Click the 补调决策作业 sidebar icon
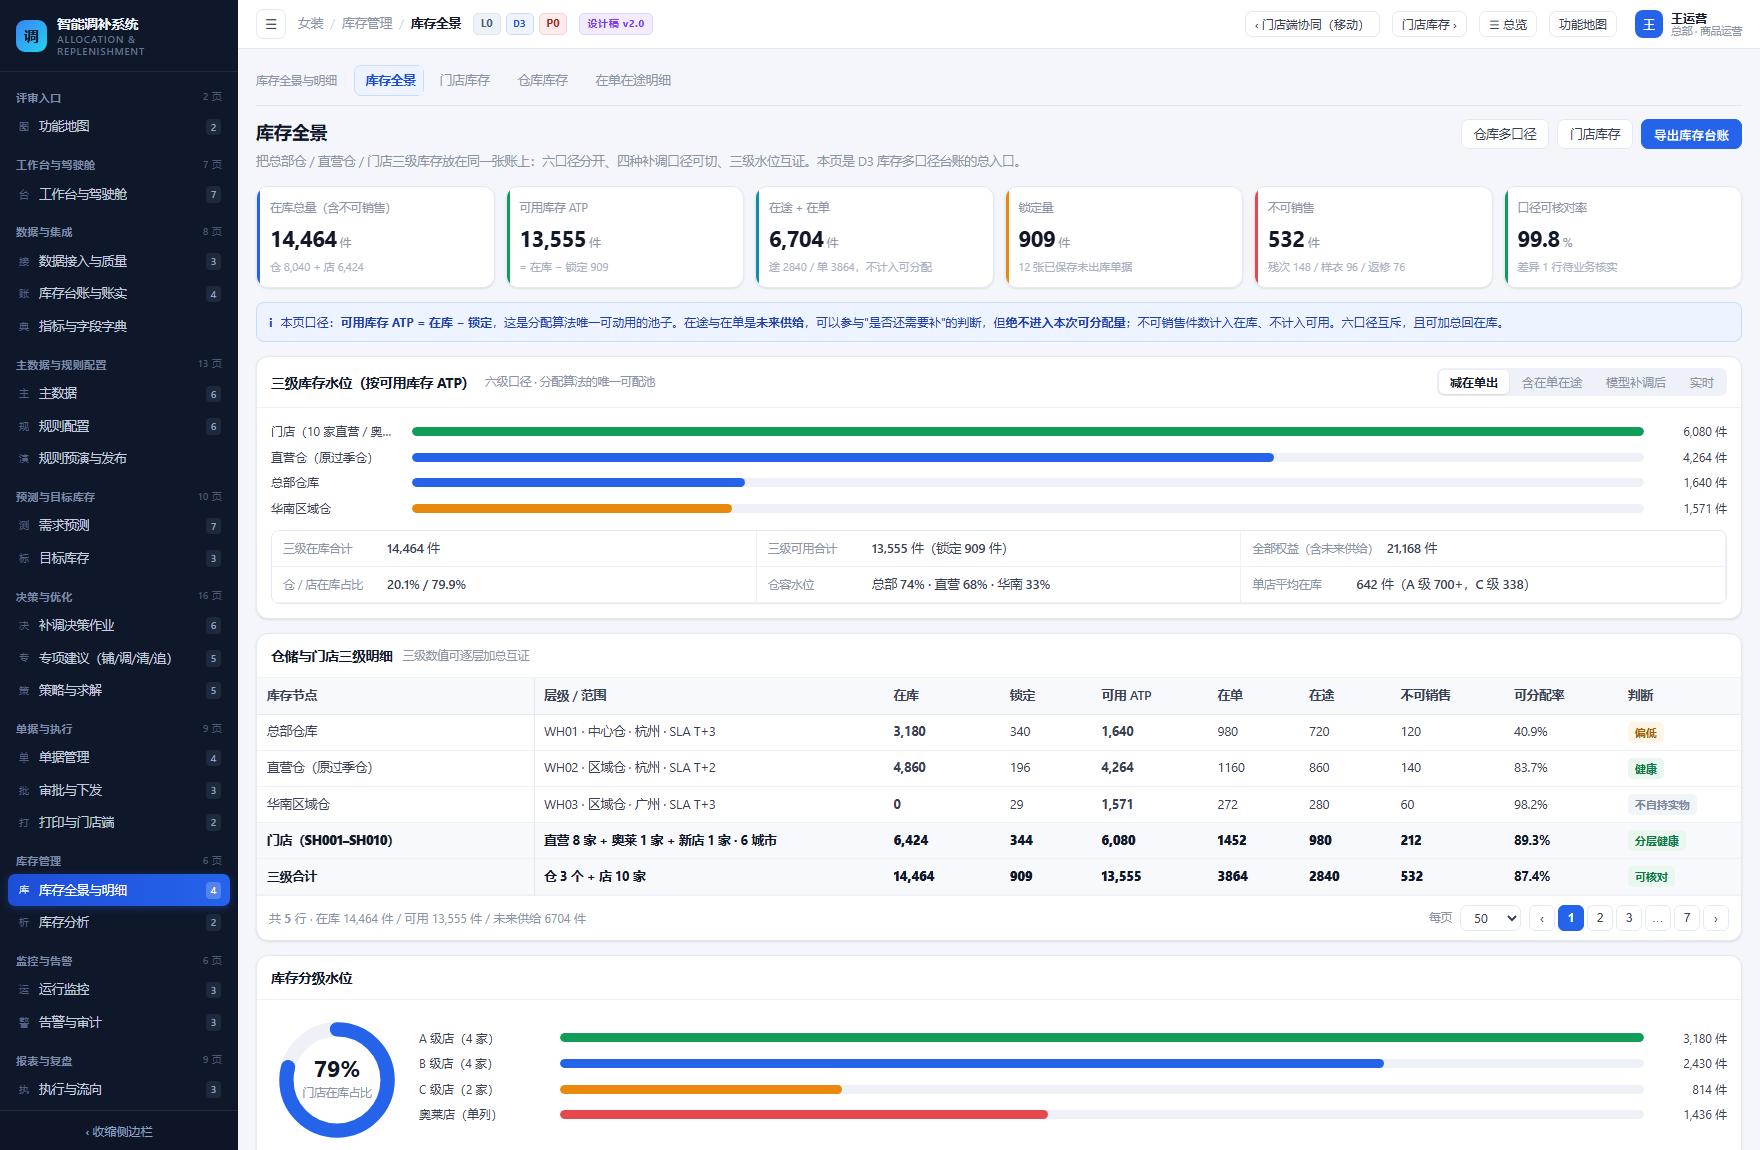 (x=24, y=626)
